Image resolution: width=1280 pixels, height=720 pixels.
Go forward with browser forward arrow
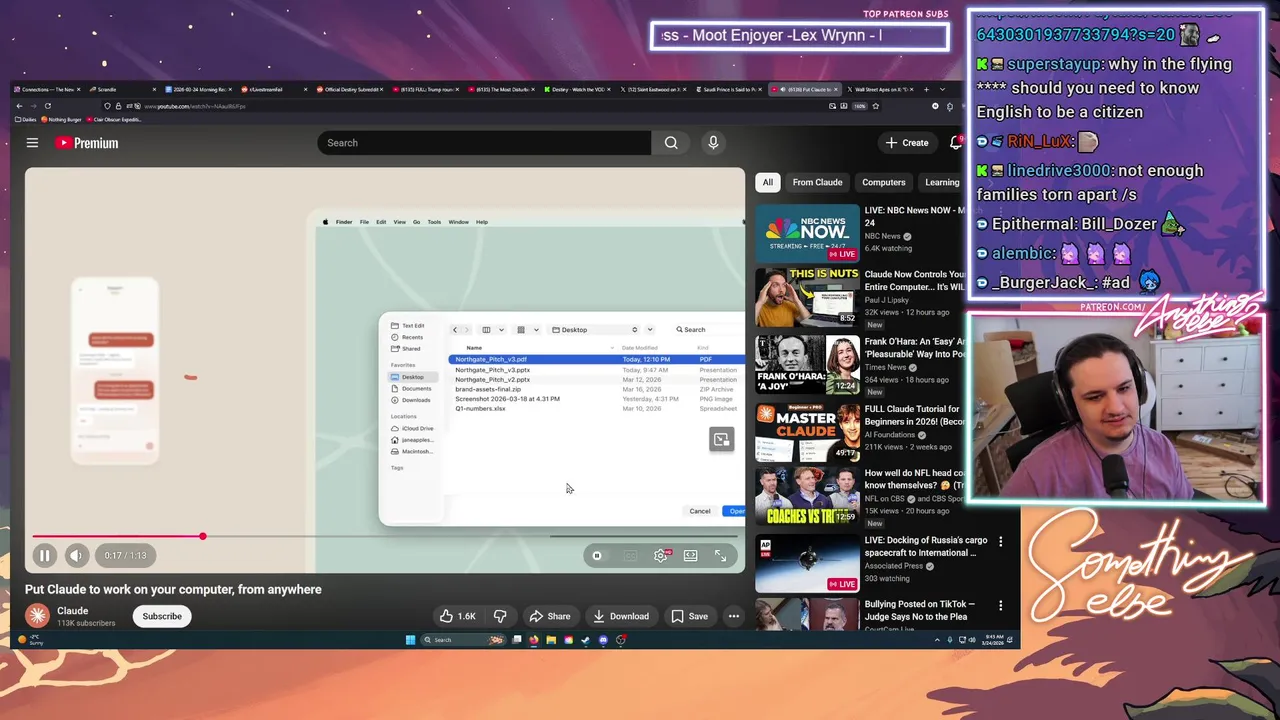33,106
